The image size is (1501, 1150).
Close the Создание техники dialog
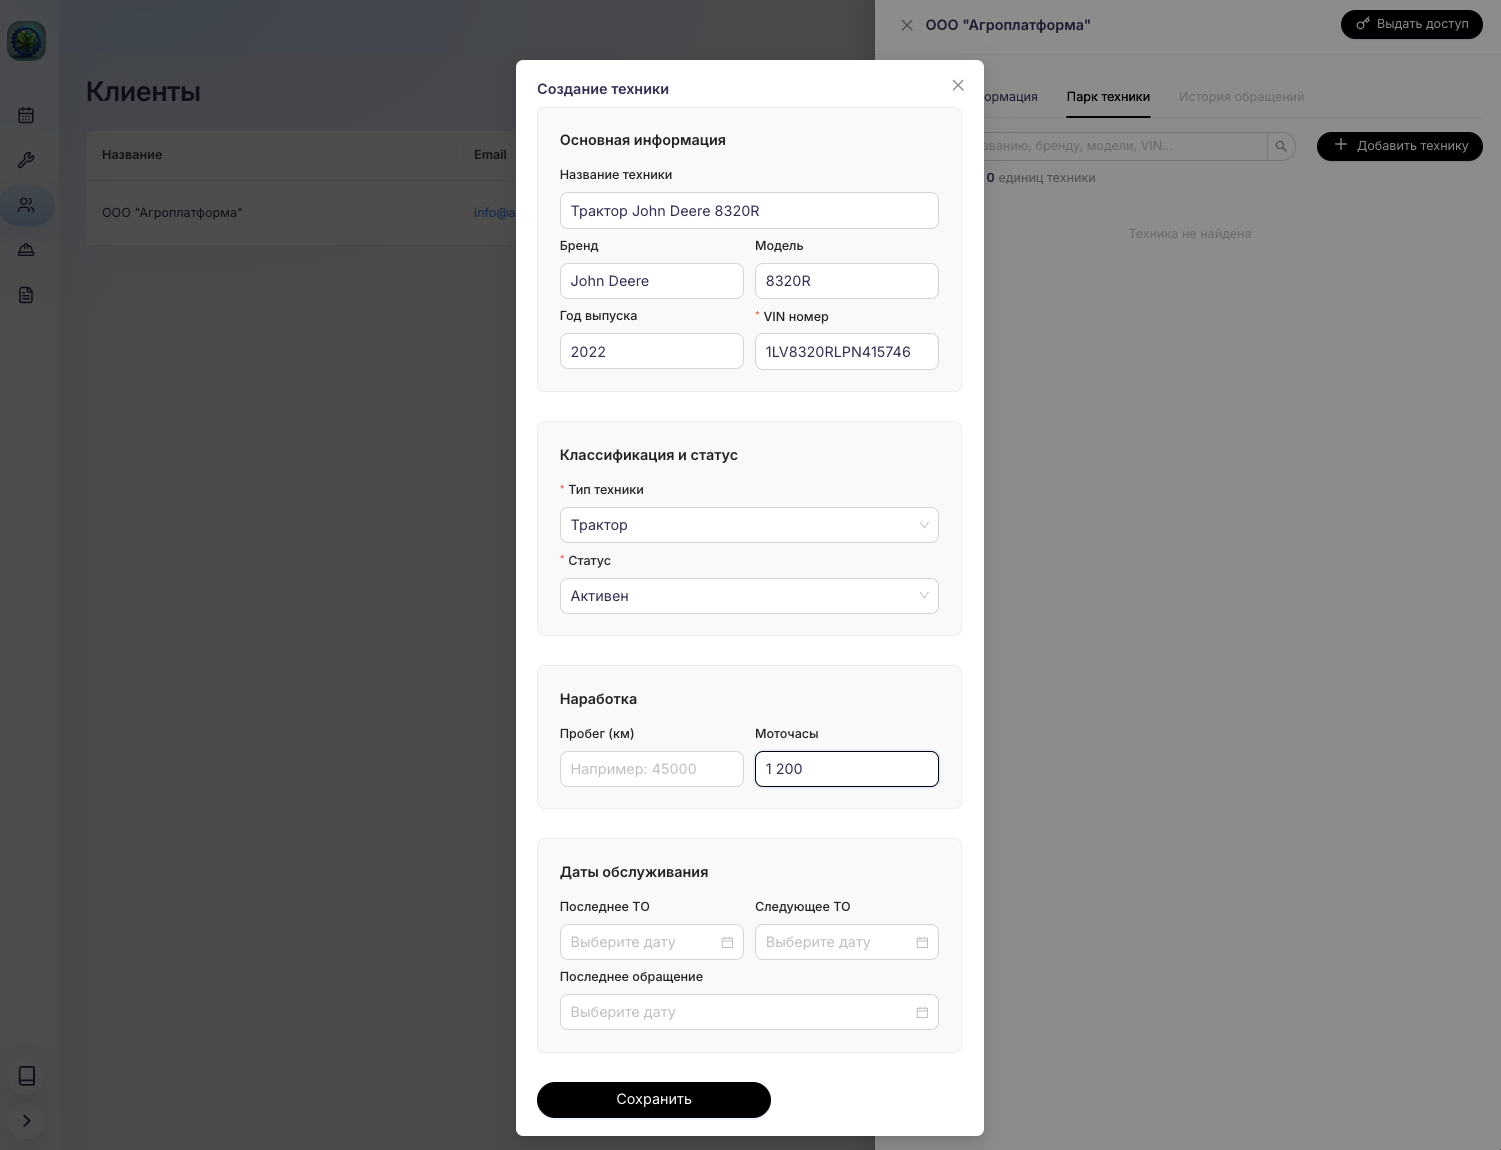pyautogui.click(x=958, y=86)
